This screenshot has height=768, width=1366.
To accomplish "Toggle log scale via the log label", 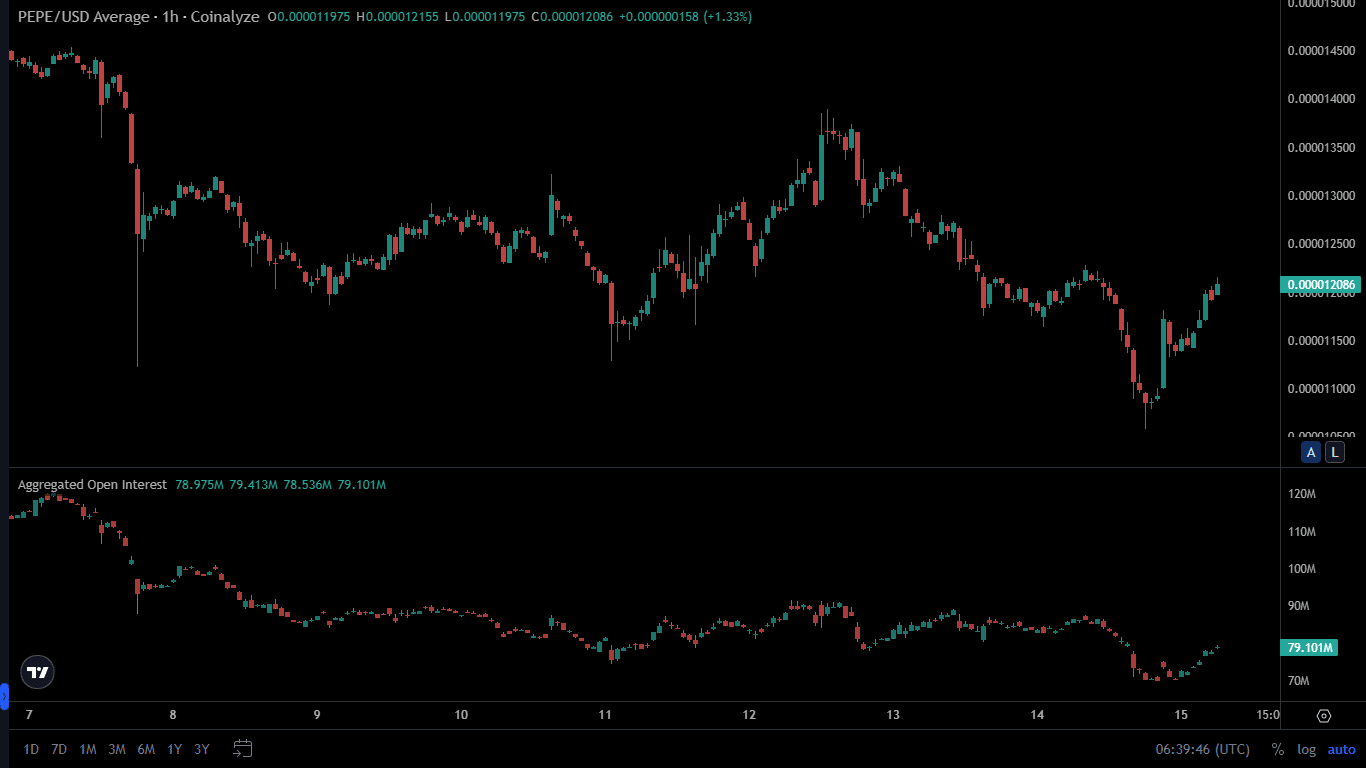I will click(1306, 748).
